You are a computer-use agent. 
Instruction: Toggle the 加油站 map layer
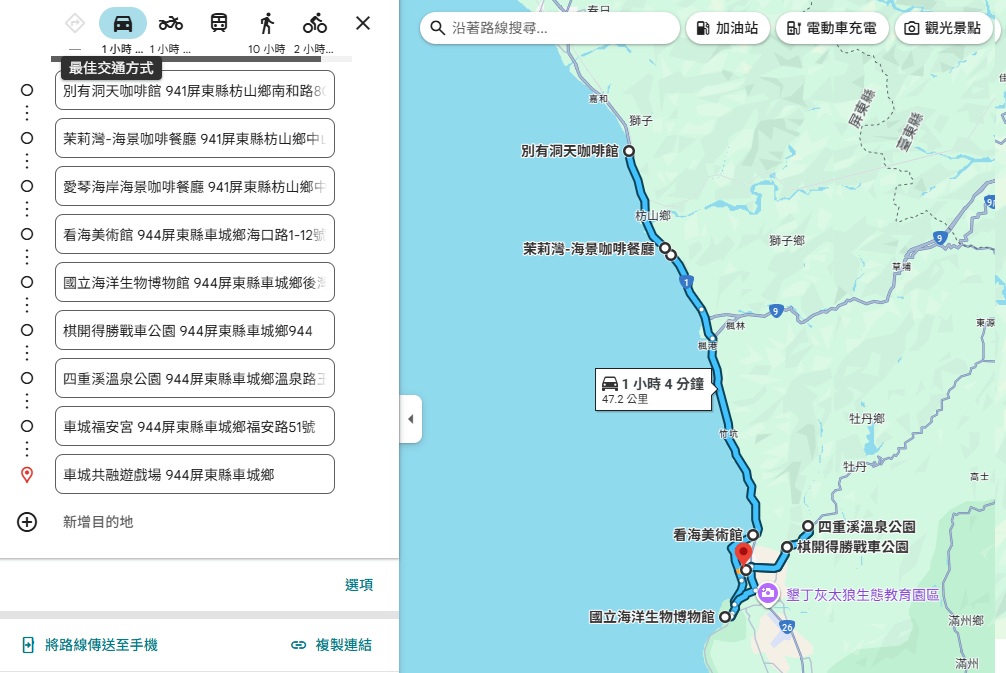[728, 28]
